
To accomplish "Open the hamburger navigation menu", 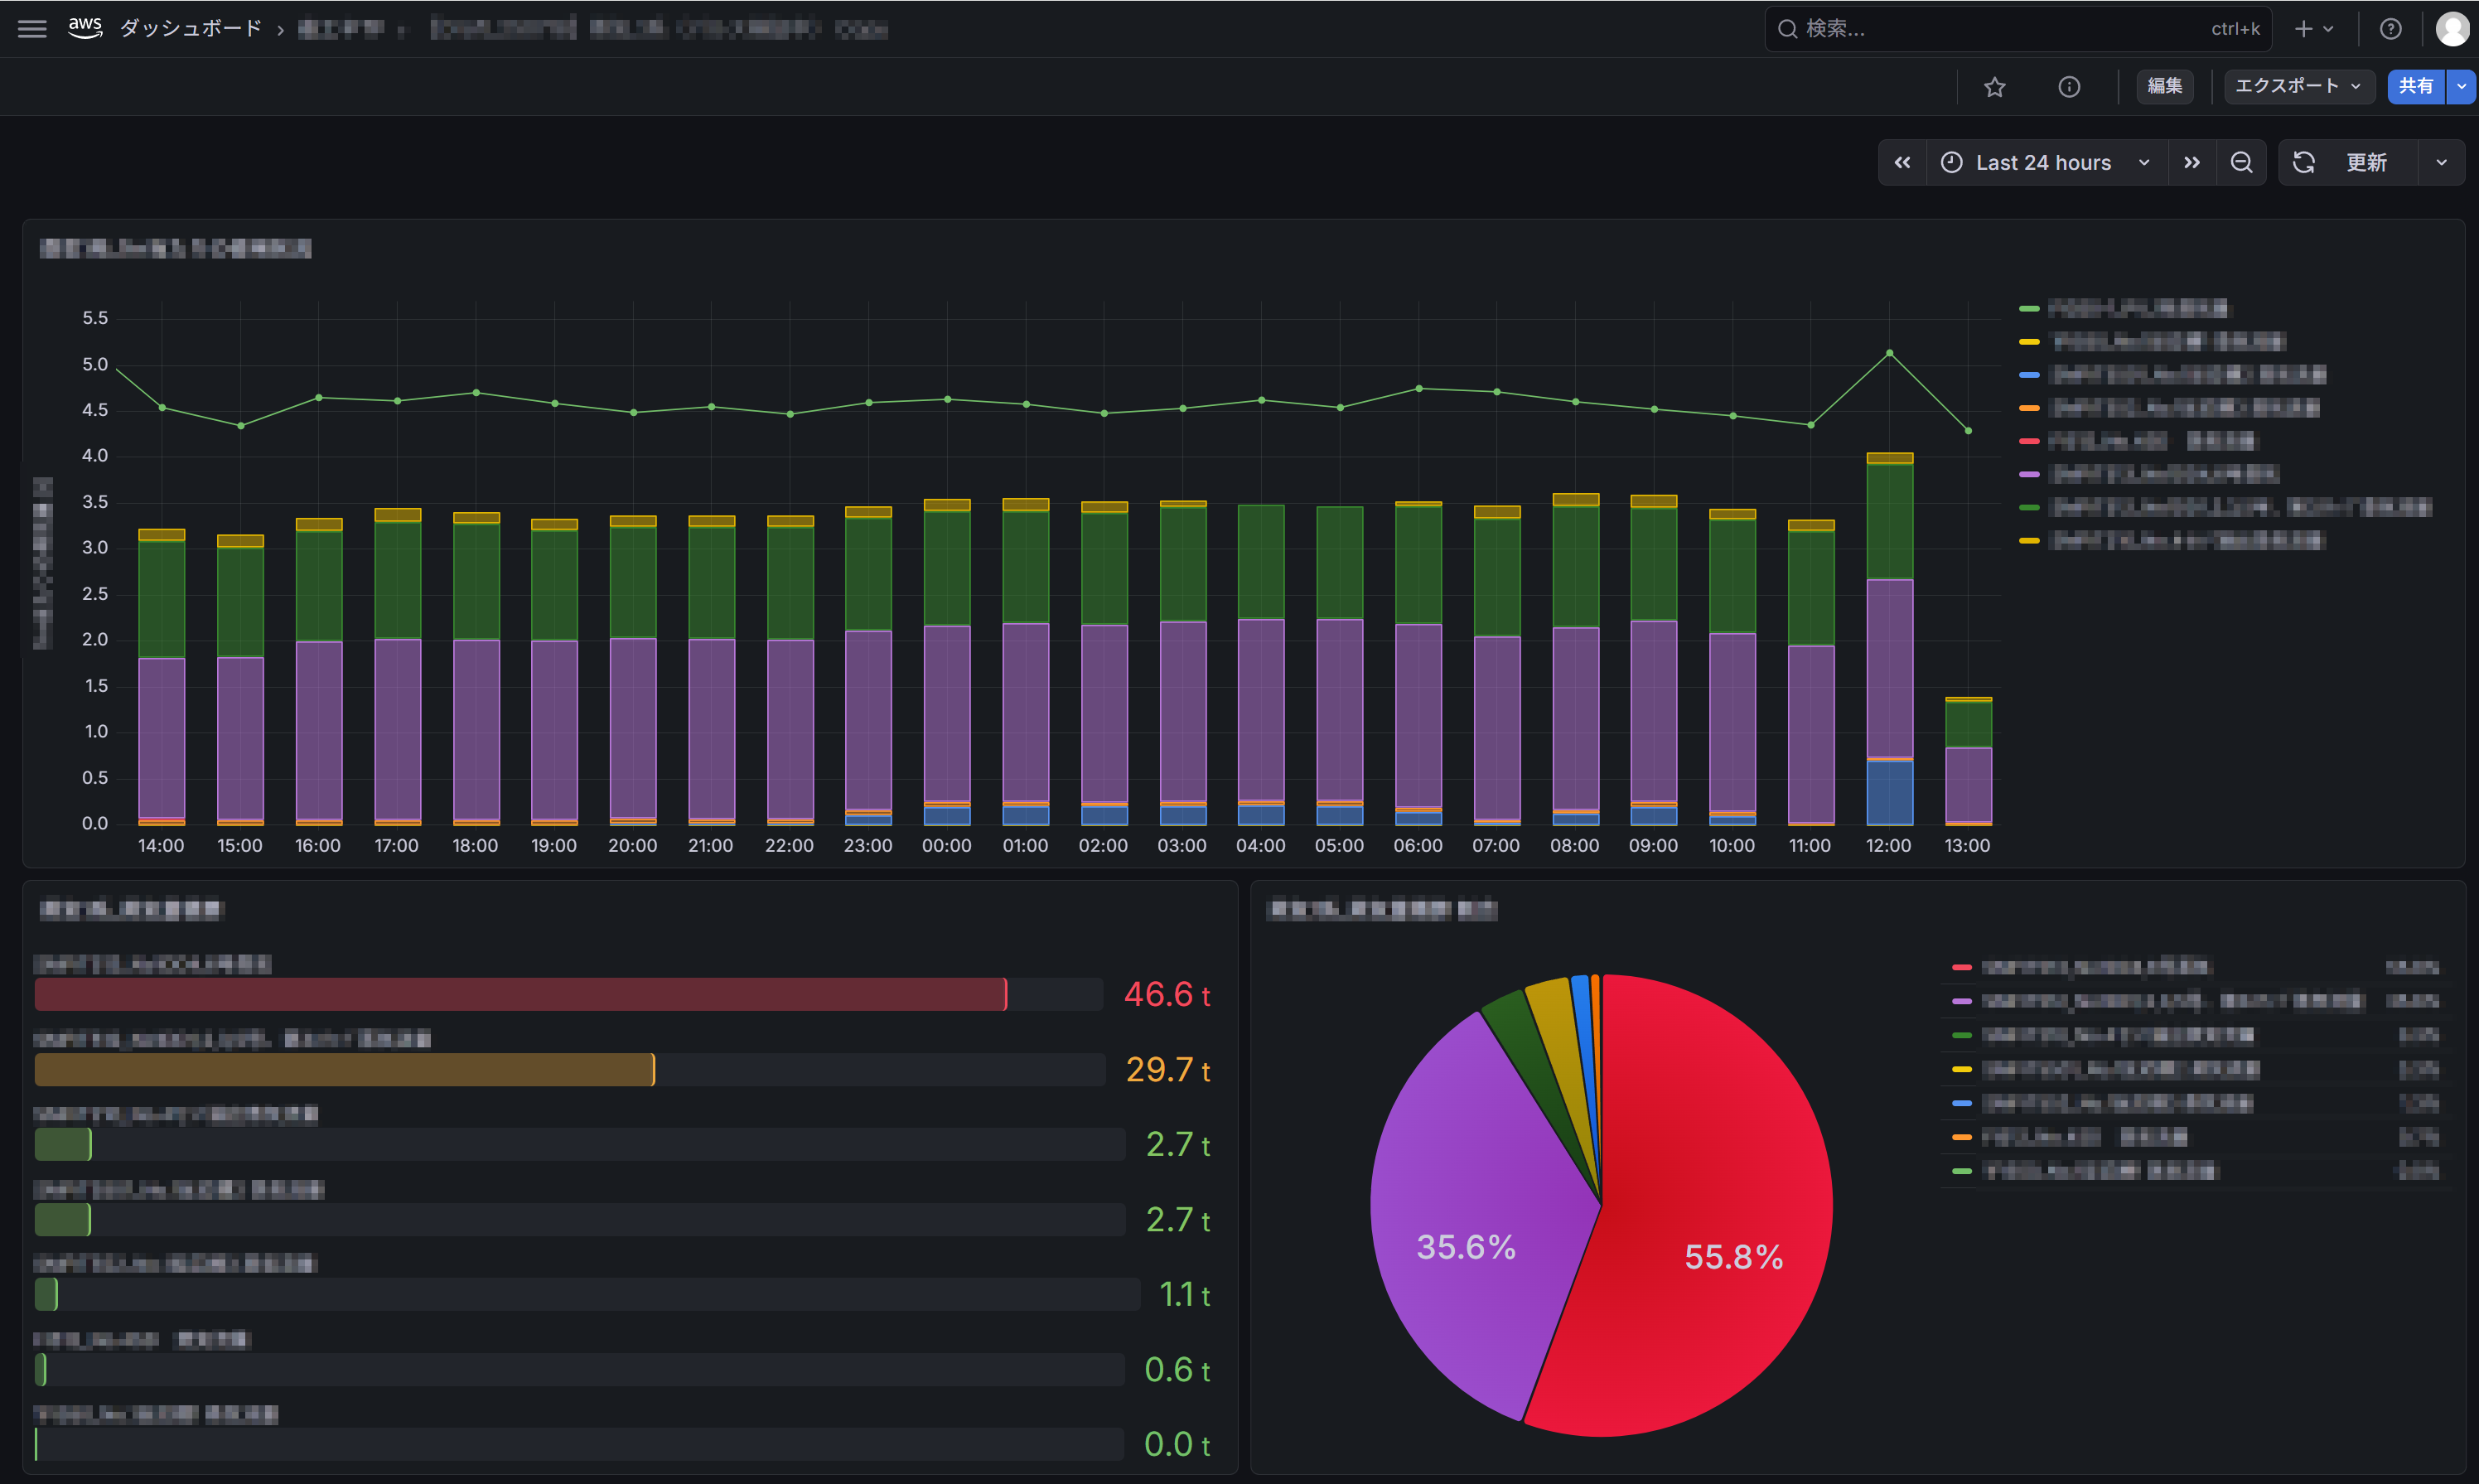I will click(32, 29).
